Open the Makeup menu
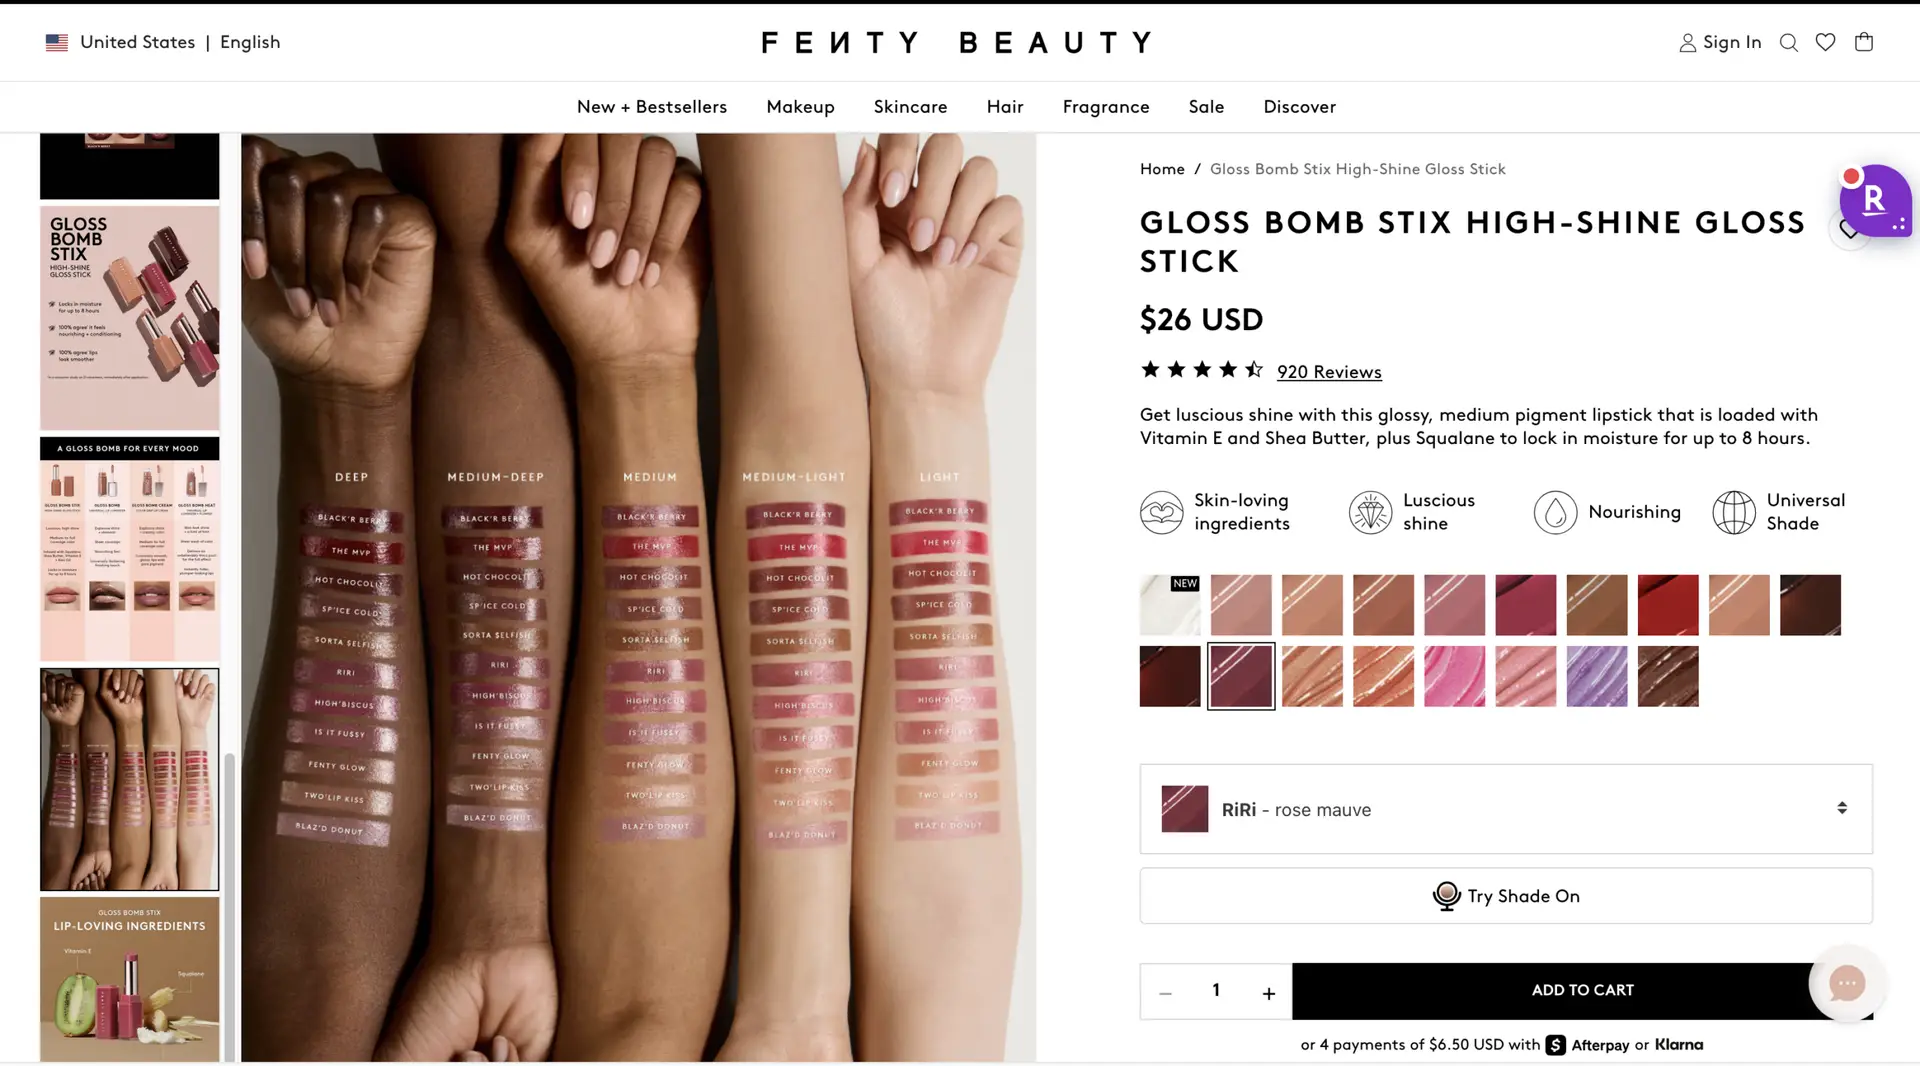Viewport: 1920px width, 1066px height. 800,107
